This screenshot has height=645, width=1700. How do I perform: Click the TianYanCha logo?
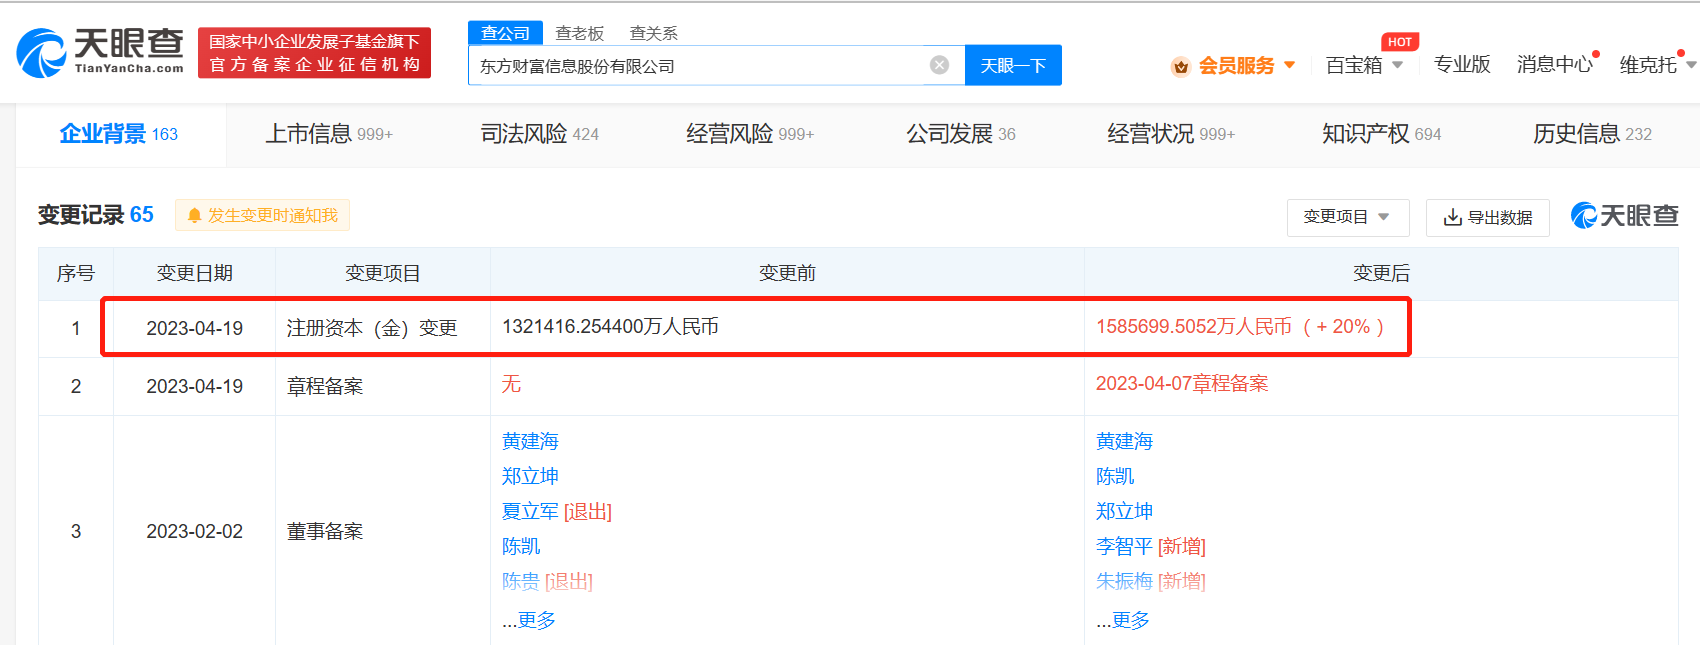[101, 52]
